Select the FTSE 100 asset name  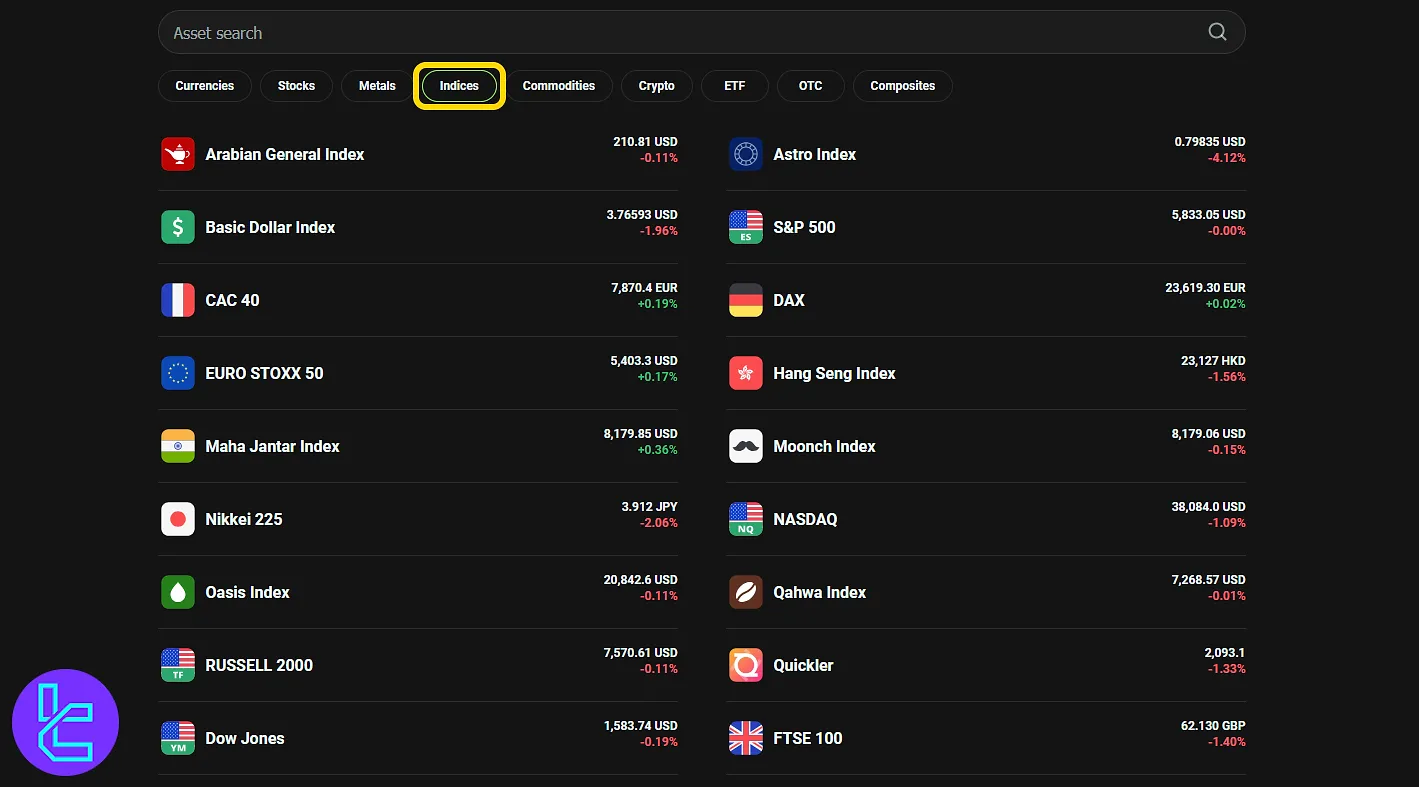pyautogui.click(x=808, y=738)
